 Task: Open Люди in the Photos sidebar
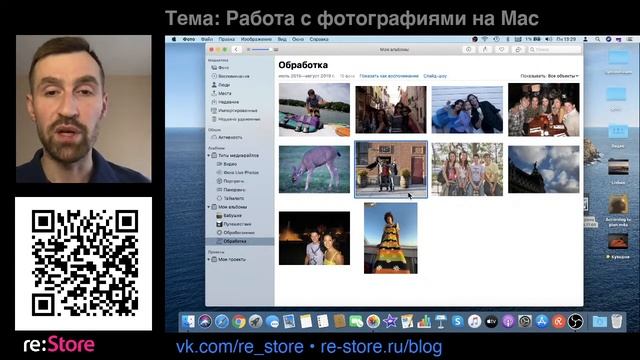click(x=224, y=85)
